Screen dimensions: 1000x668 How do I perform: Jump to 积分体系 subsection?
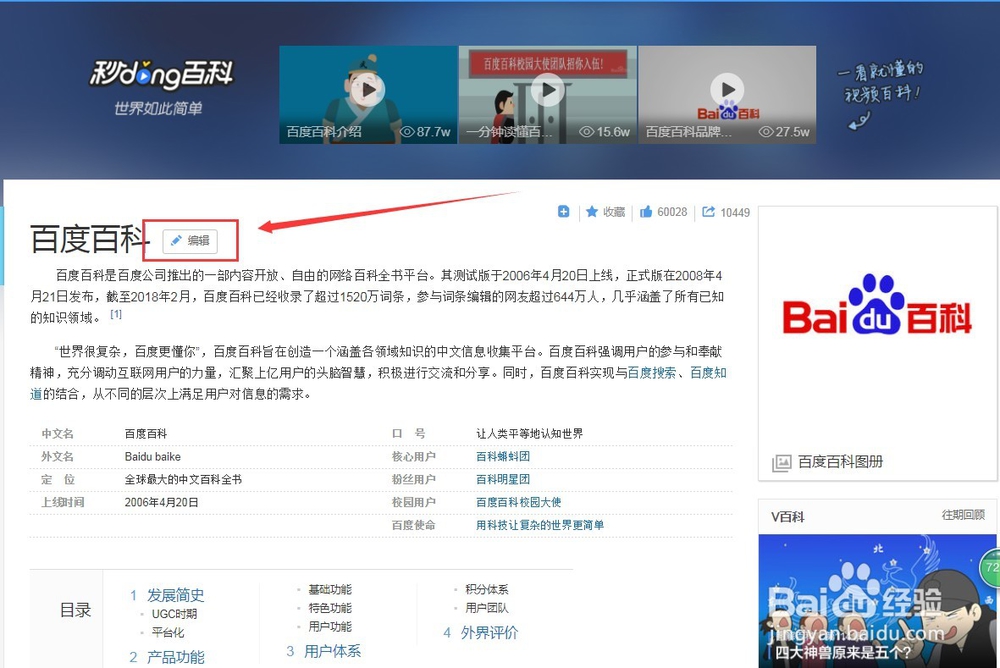coord(487,589)
